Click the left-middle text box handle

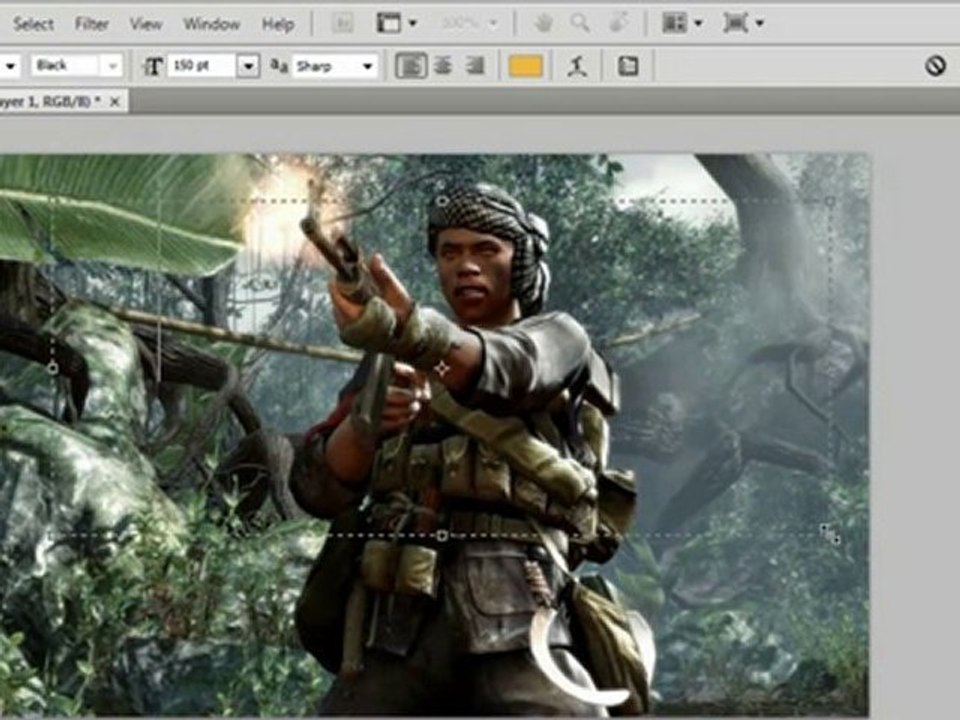coord(53,369)
